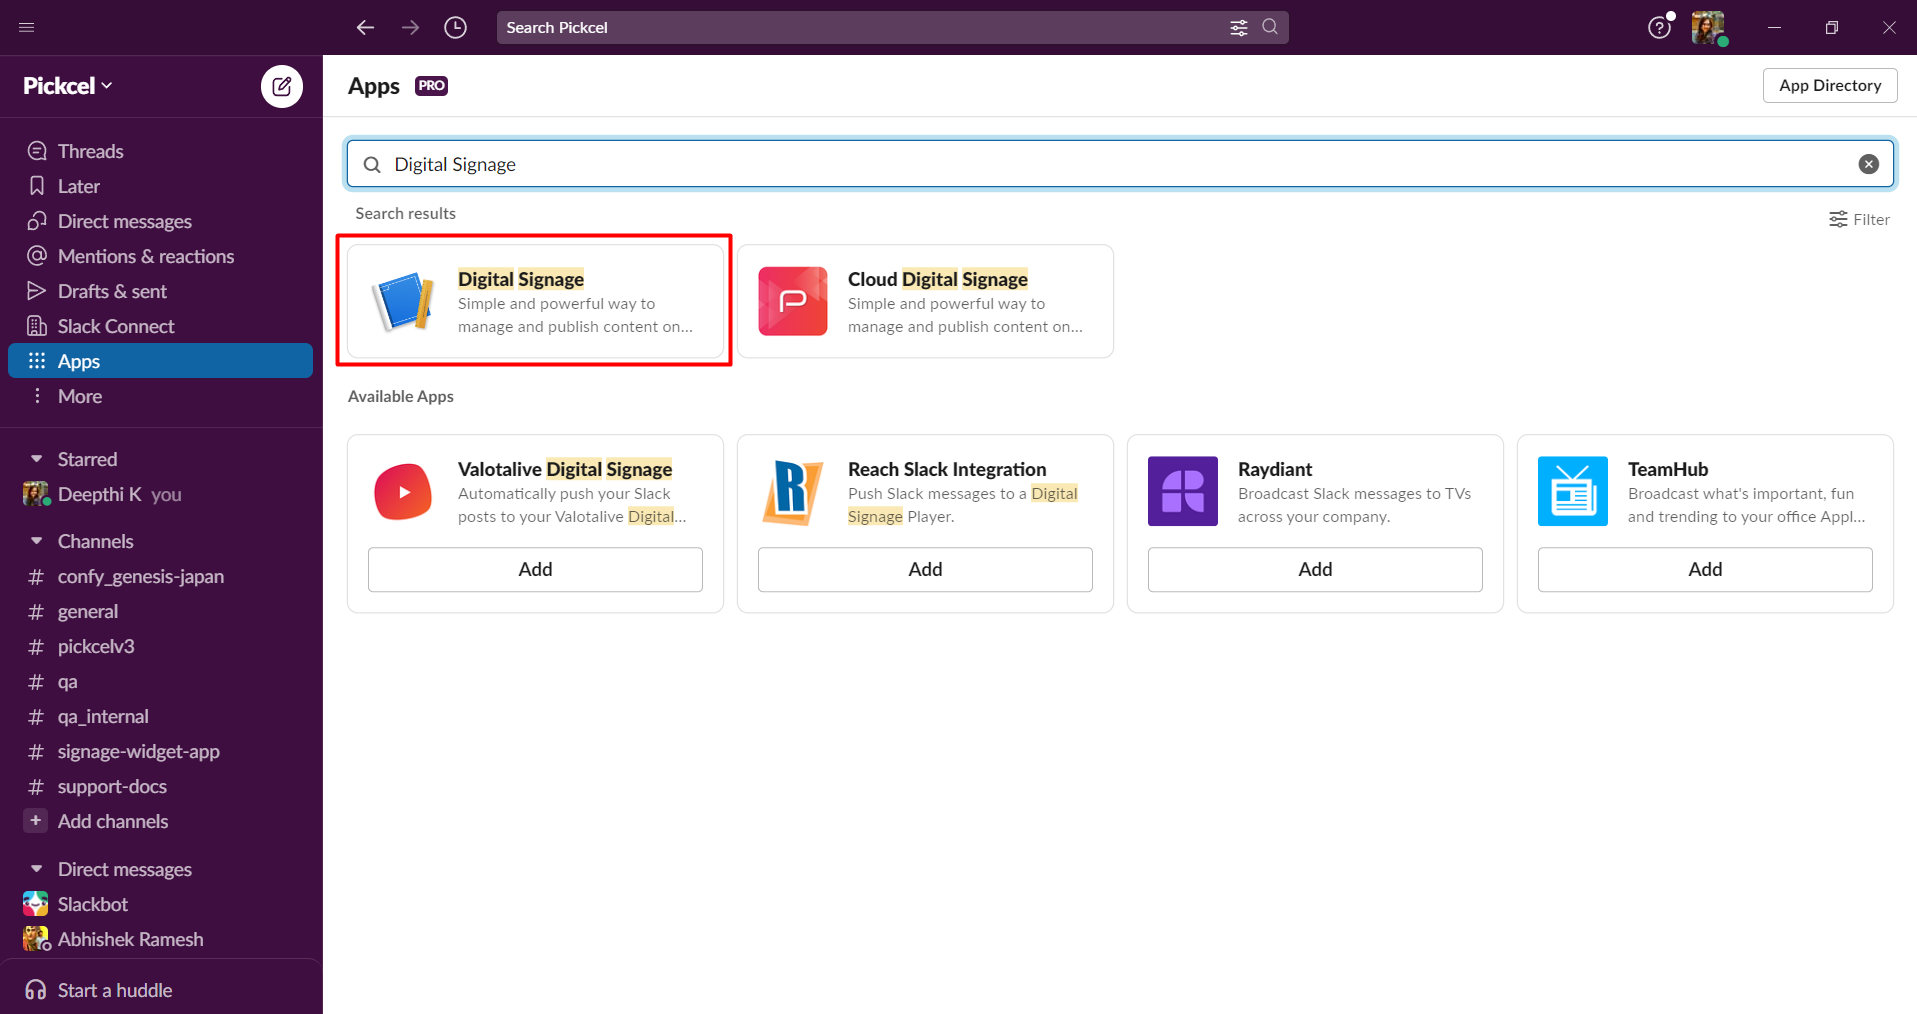Open the Filter option for apps
Image resolution: width=1917 pixels, height=1014 pixels.
point(1859,219)
